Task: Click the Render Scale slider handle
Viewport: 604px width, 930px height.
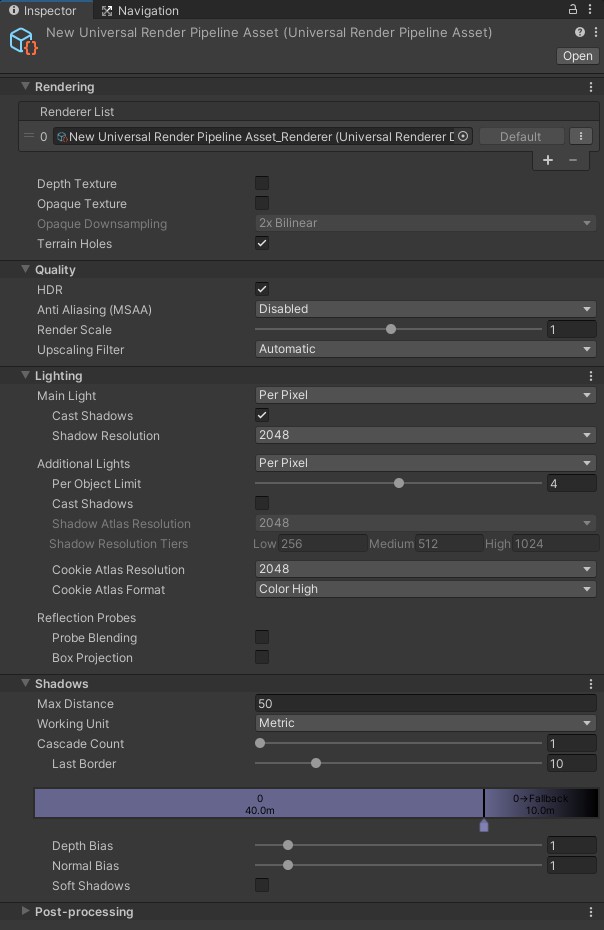Action: 391,329
